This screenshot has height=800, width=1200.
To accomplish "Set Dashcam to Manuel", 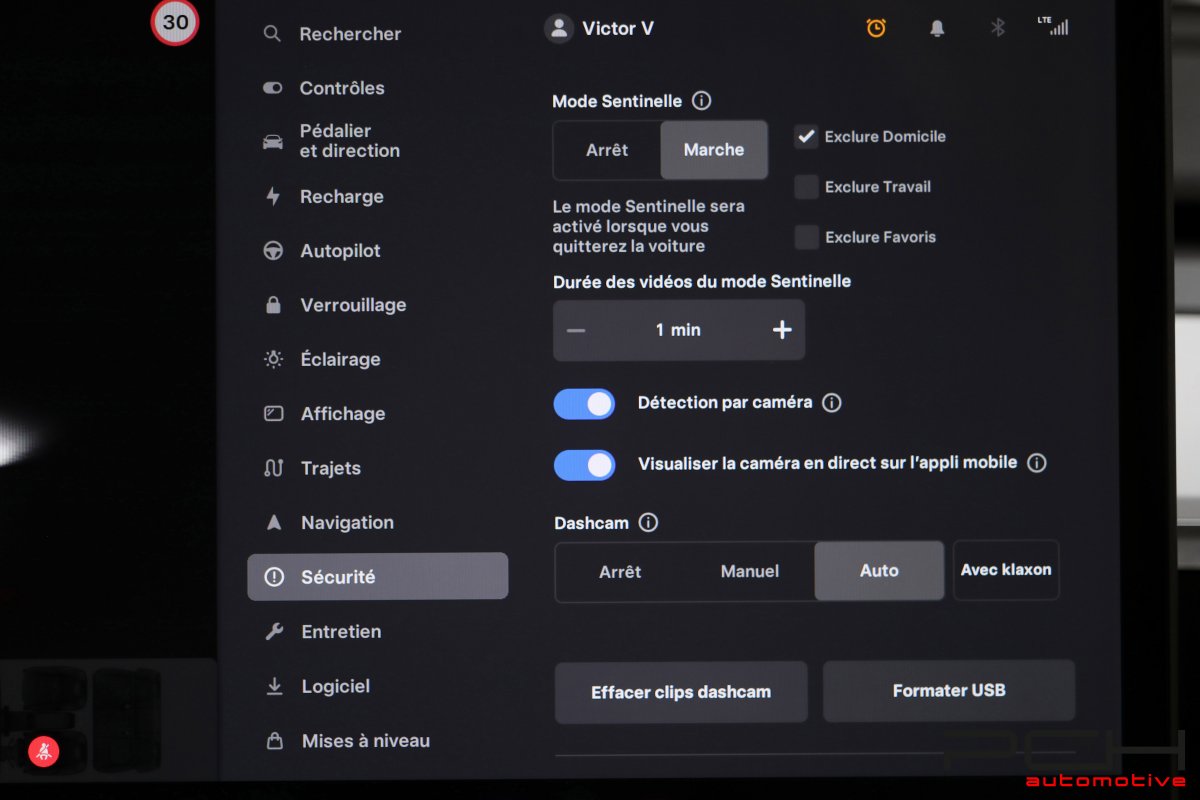I will pyautogui.click(x=750, y=572).
